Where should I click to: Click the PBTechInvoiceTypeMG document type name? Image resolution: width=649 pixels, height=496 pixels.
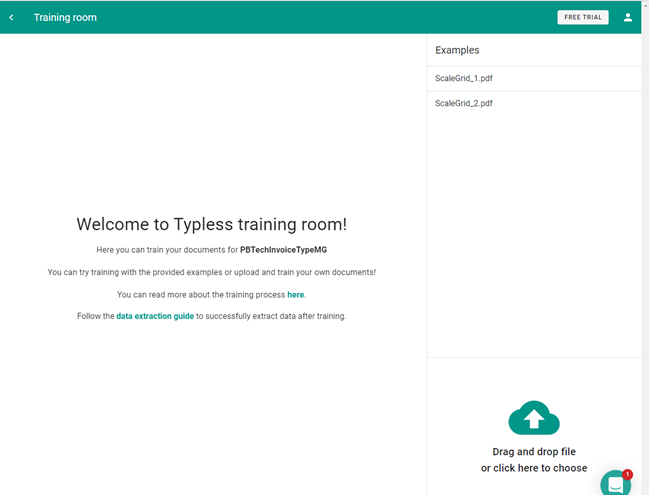[283, 250]
